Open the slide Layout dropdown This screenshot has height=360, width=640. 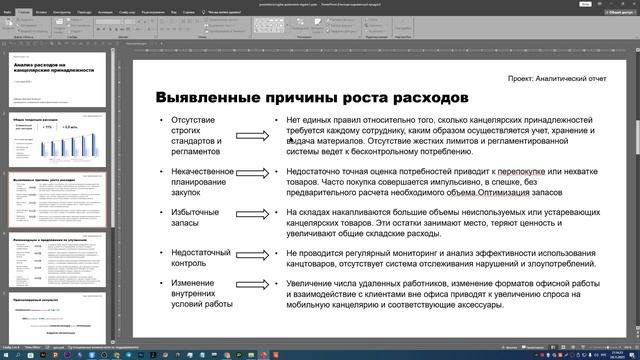tap(75, 20)
